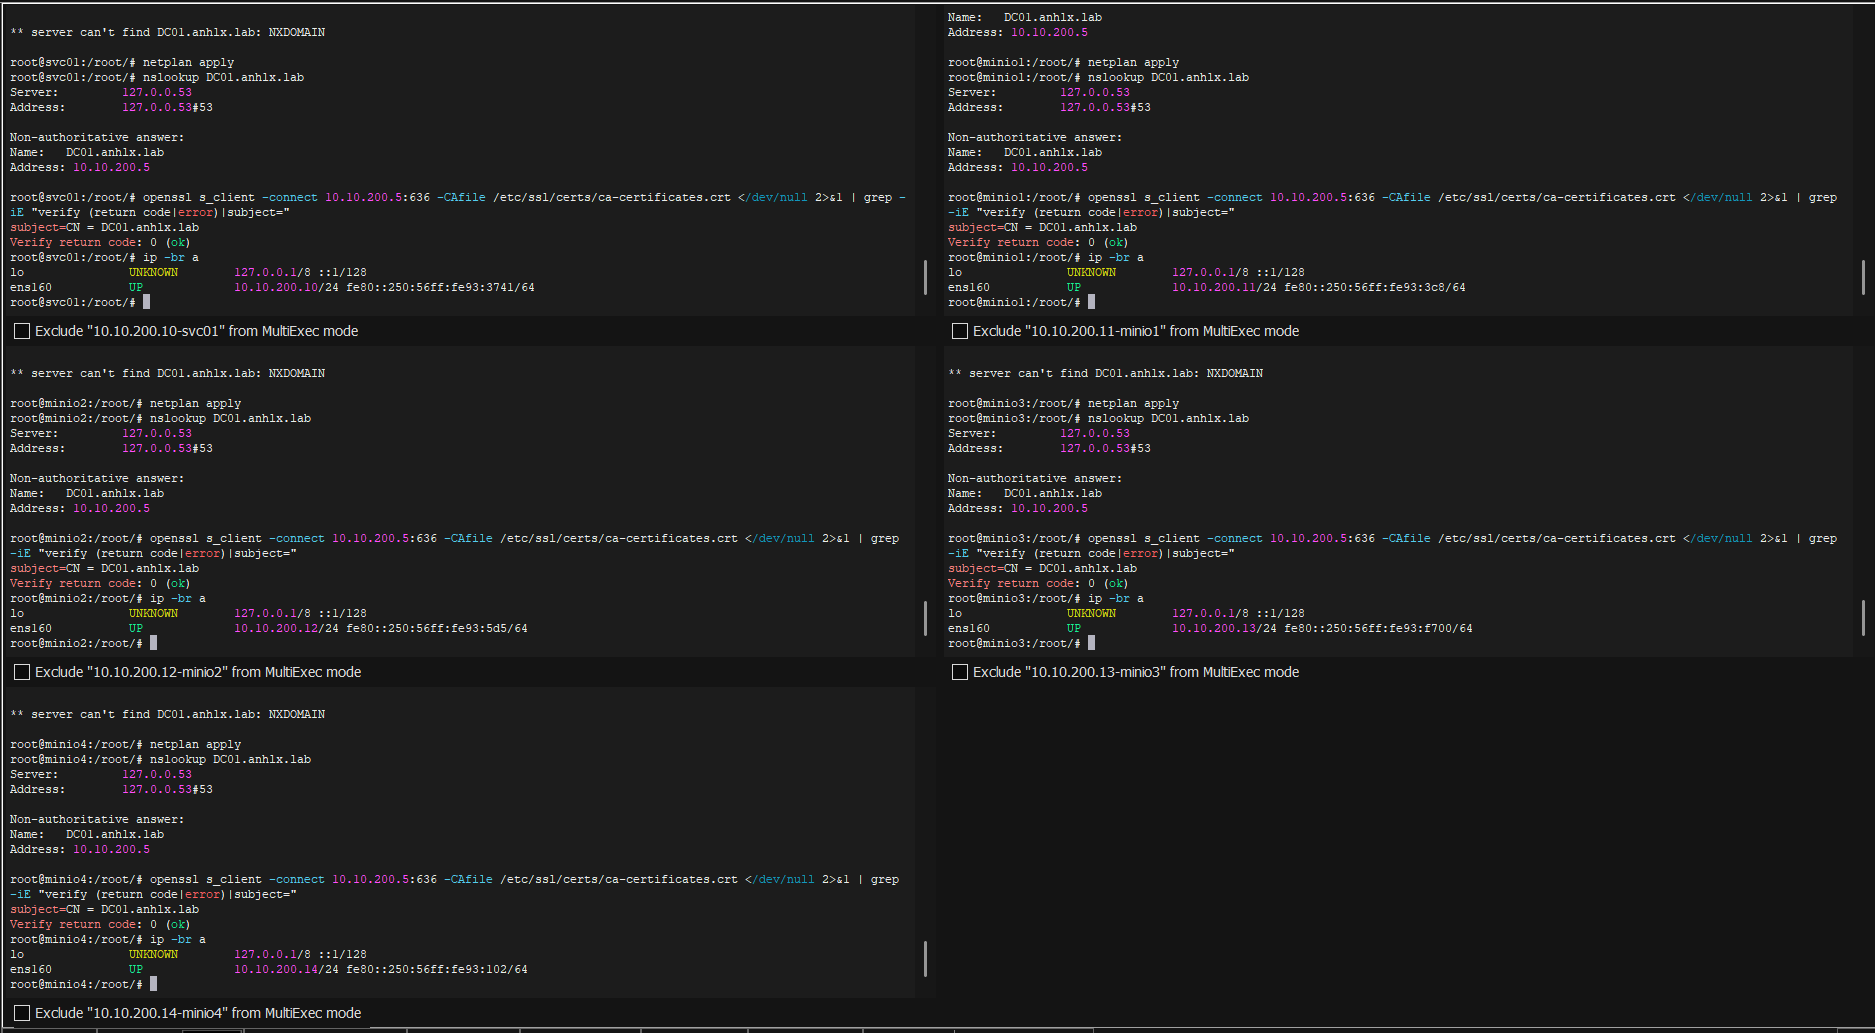Click "root@minio4:/root/# netplan apply" line
Viewport: 1875px width, 1033px height.
pyautogui.click(x=125, y=745)
